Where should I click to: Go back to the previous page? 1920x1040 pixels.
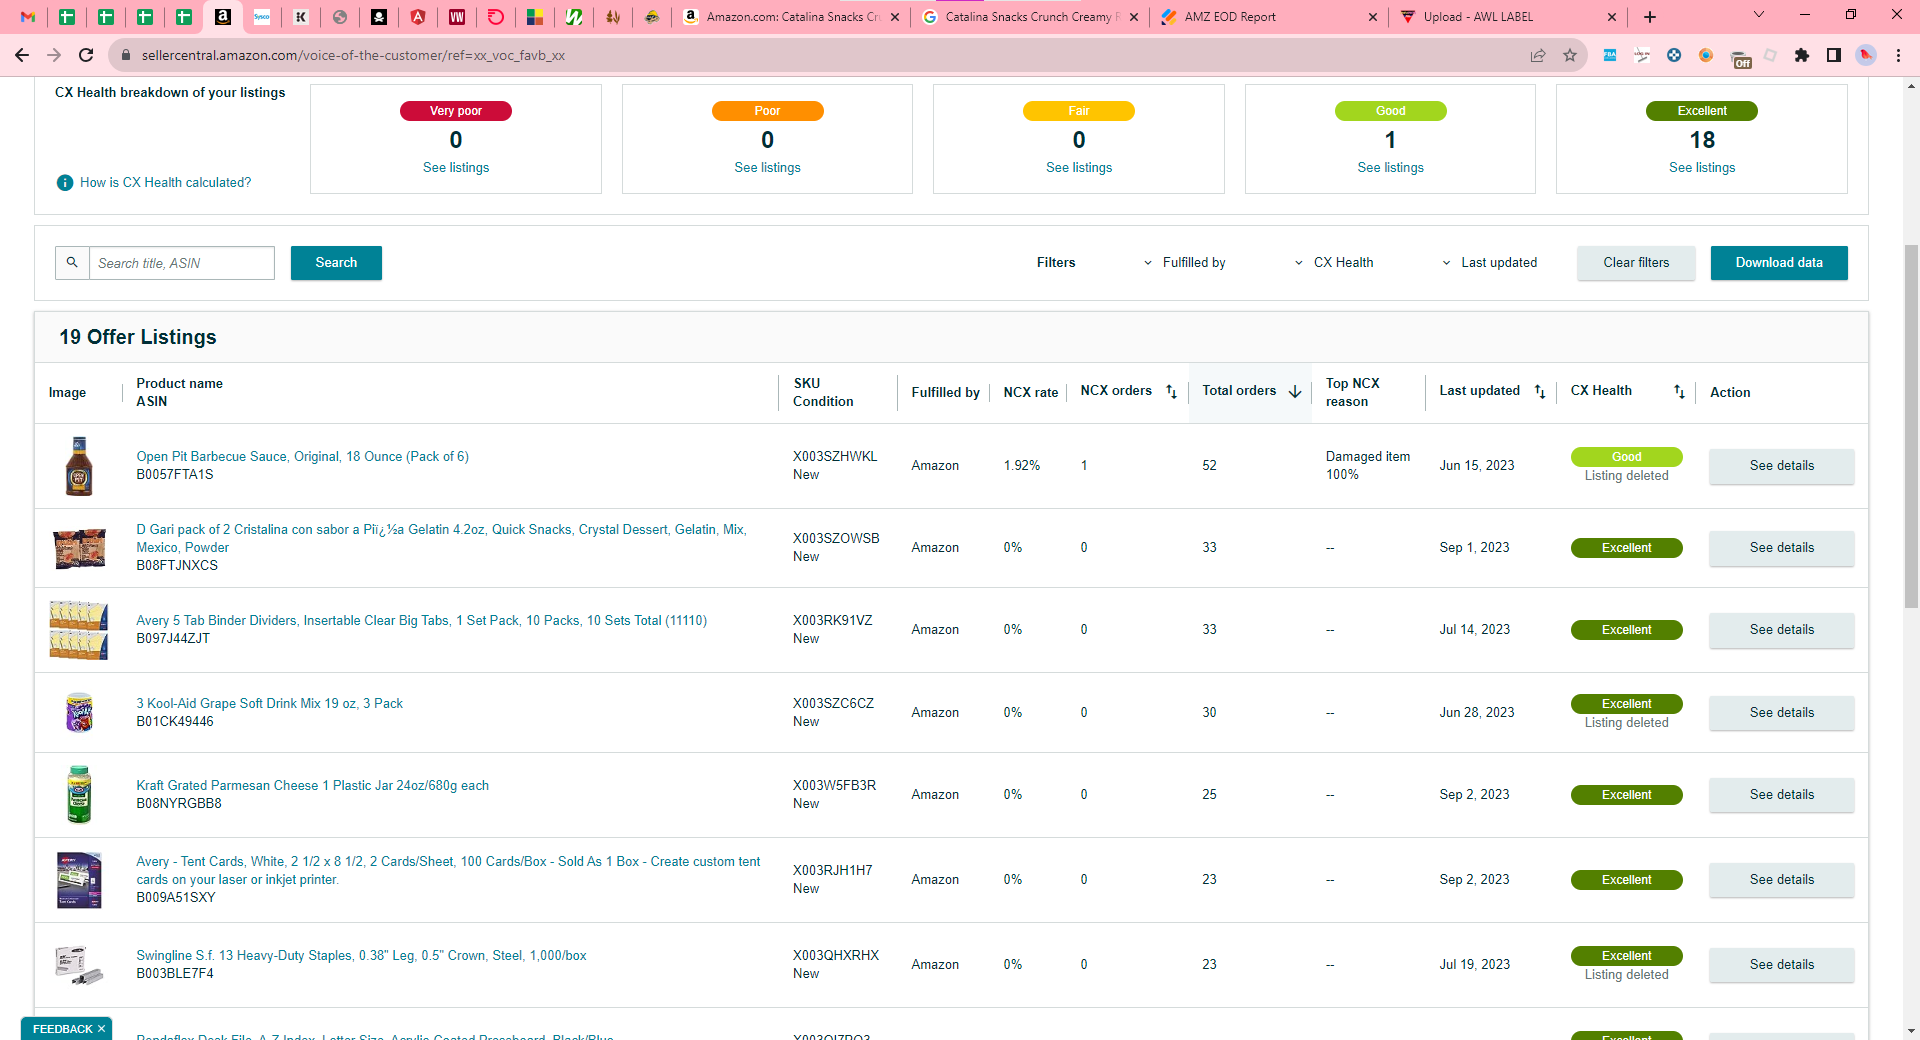coord(22,55)
